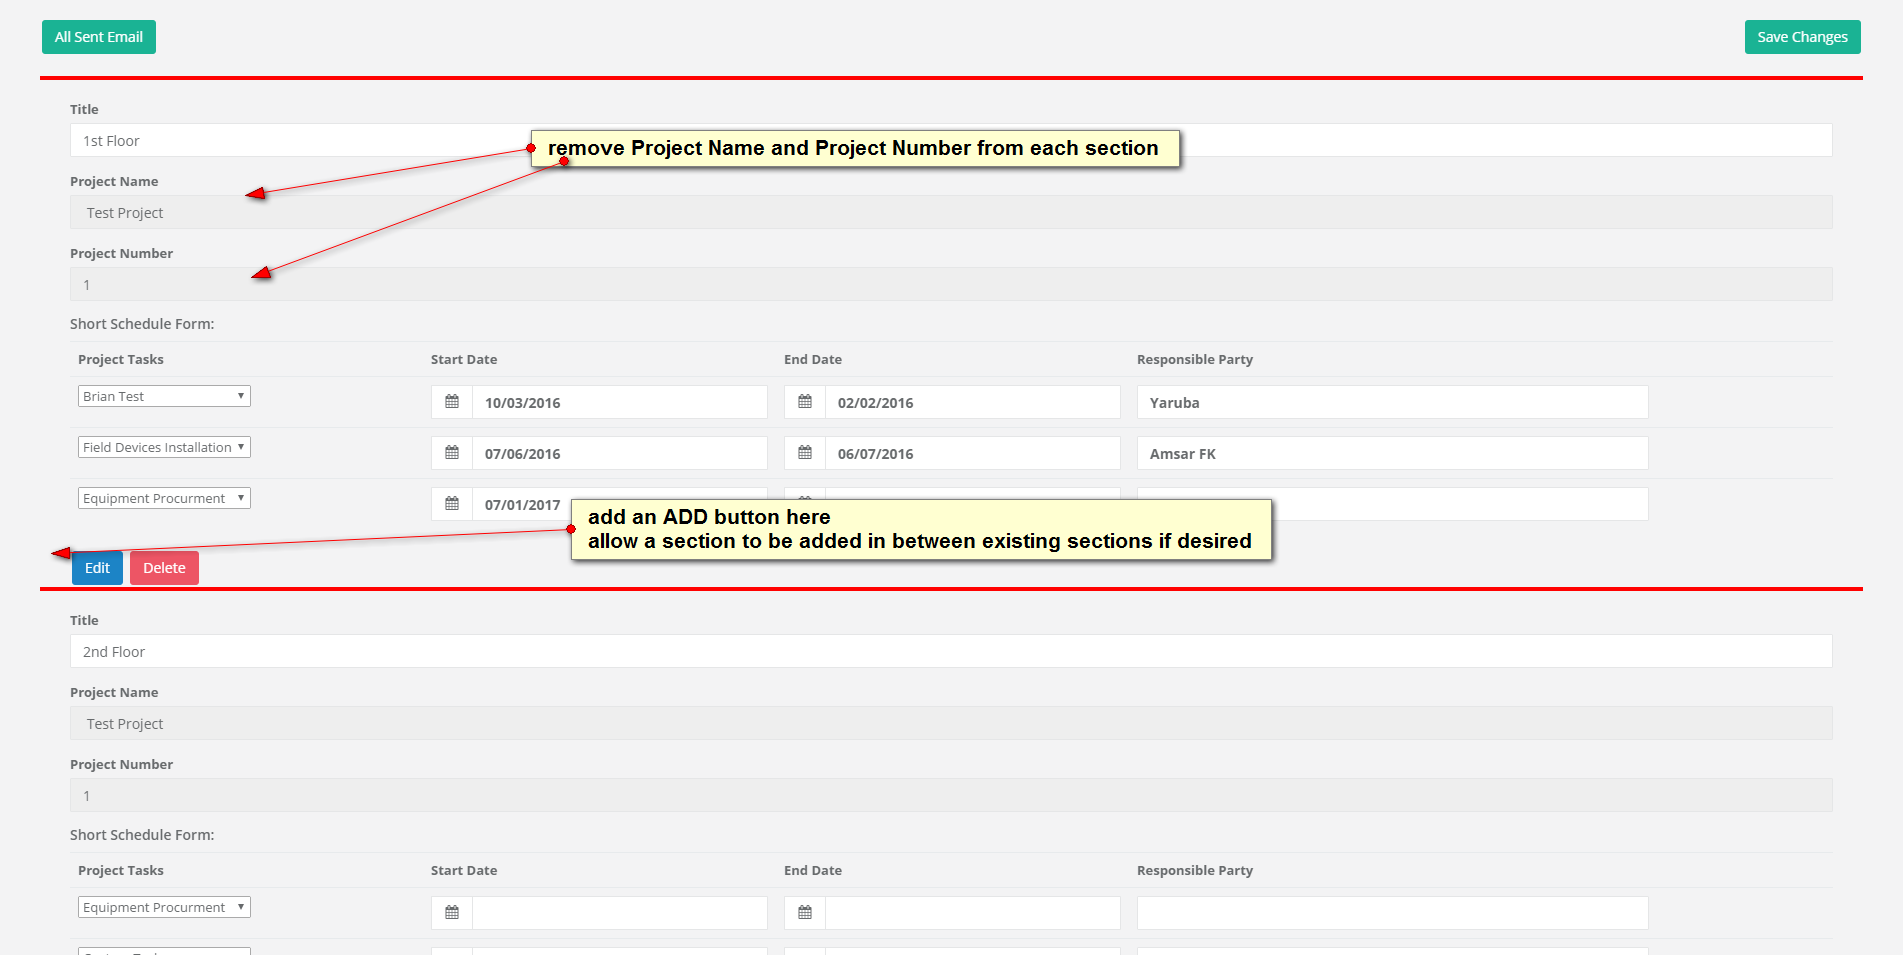Open calendar for Field Devices Installation start date
Image resolution: width=1903 pixels, height=955 pixels.
pos(452,453)
